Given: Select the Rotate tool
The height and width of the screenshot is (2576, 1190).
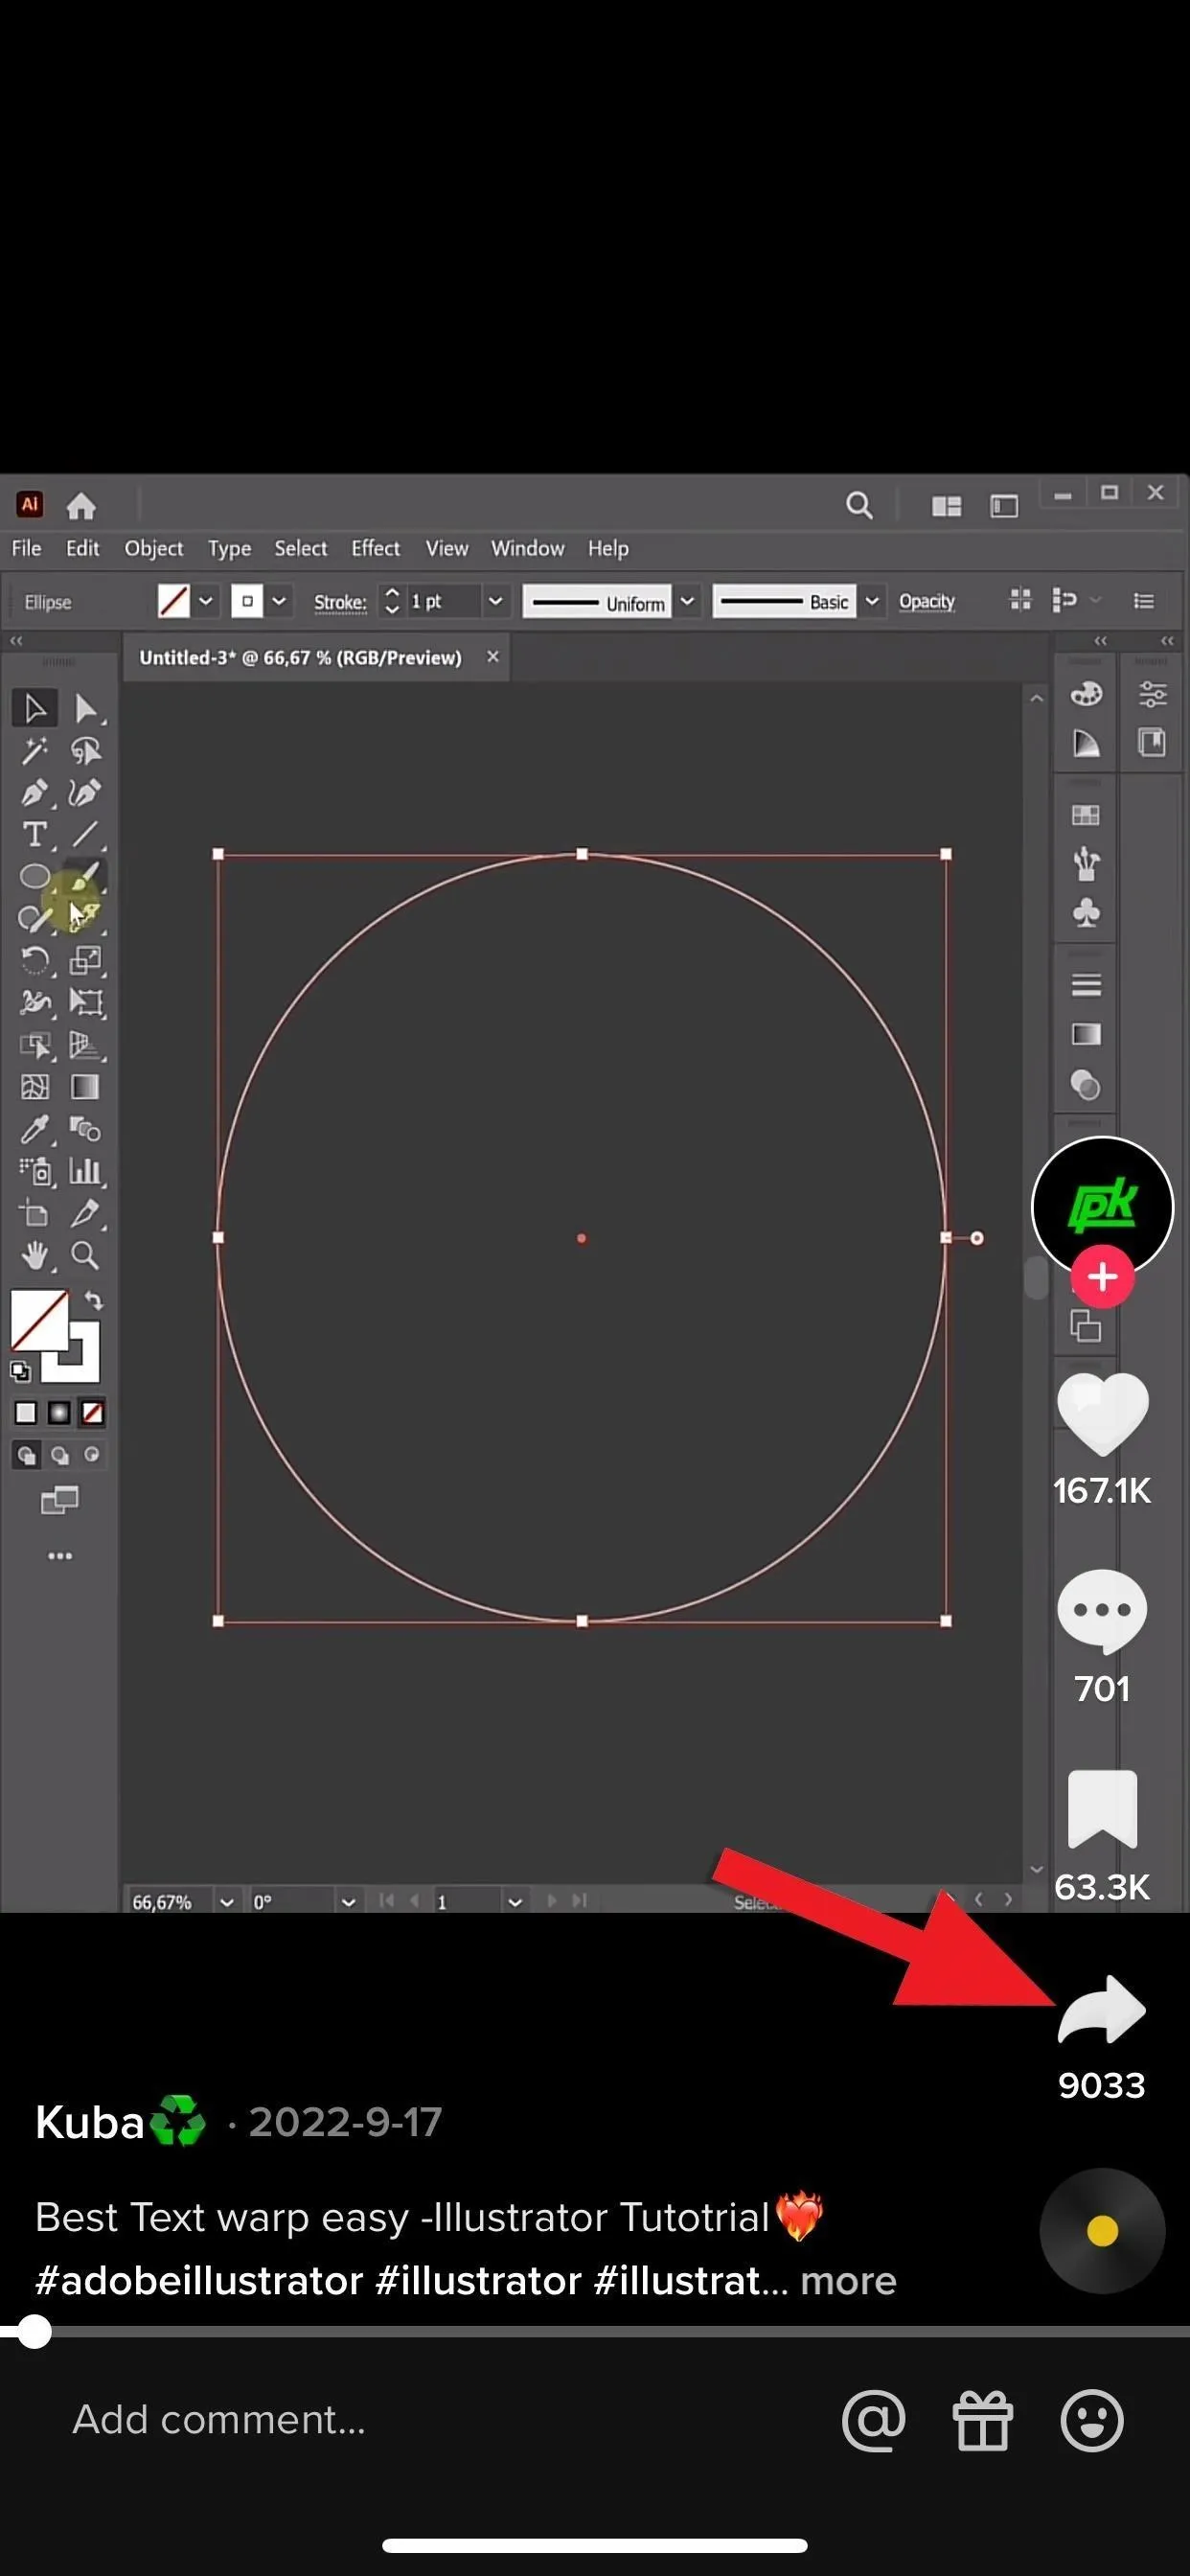Looking at the screenshot, I should point(35,961).
